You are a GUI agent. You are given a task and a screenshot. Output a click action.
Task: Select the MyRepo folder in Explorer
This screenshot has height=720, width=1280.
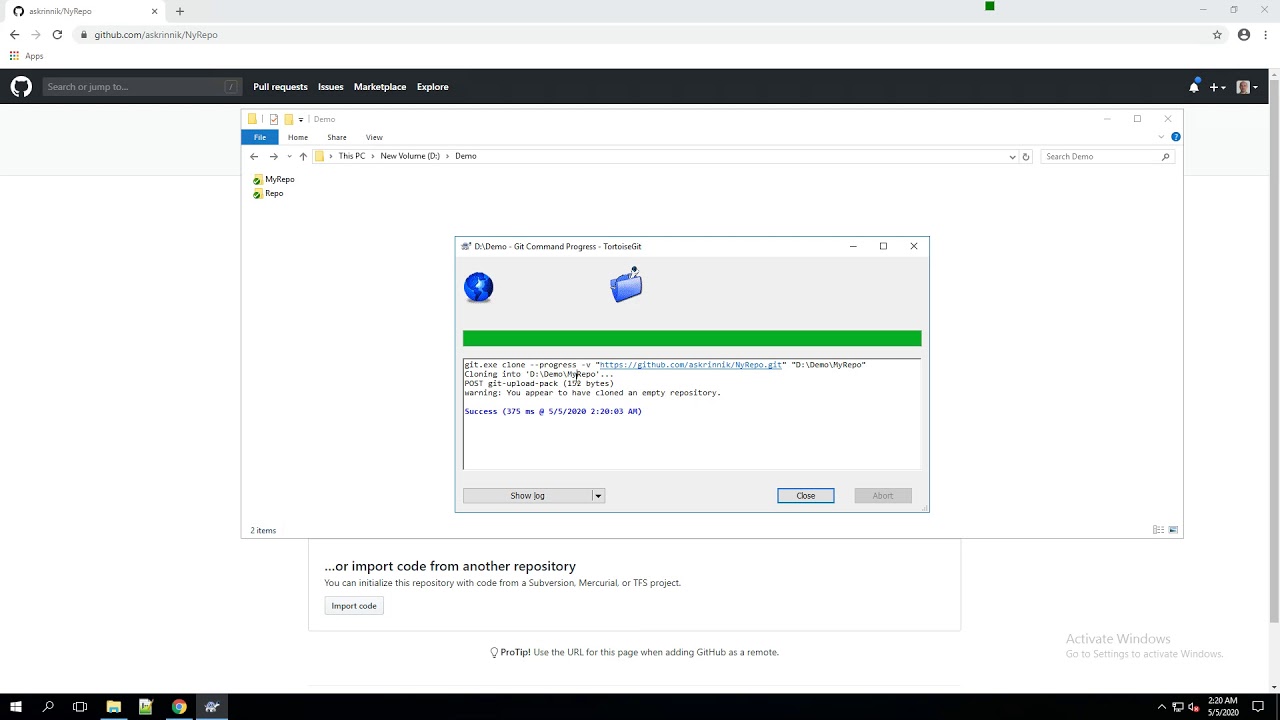coord(274,180)
